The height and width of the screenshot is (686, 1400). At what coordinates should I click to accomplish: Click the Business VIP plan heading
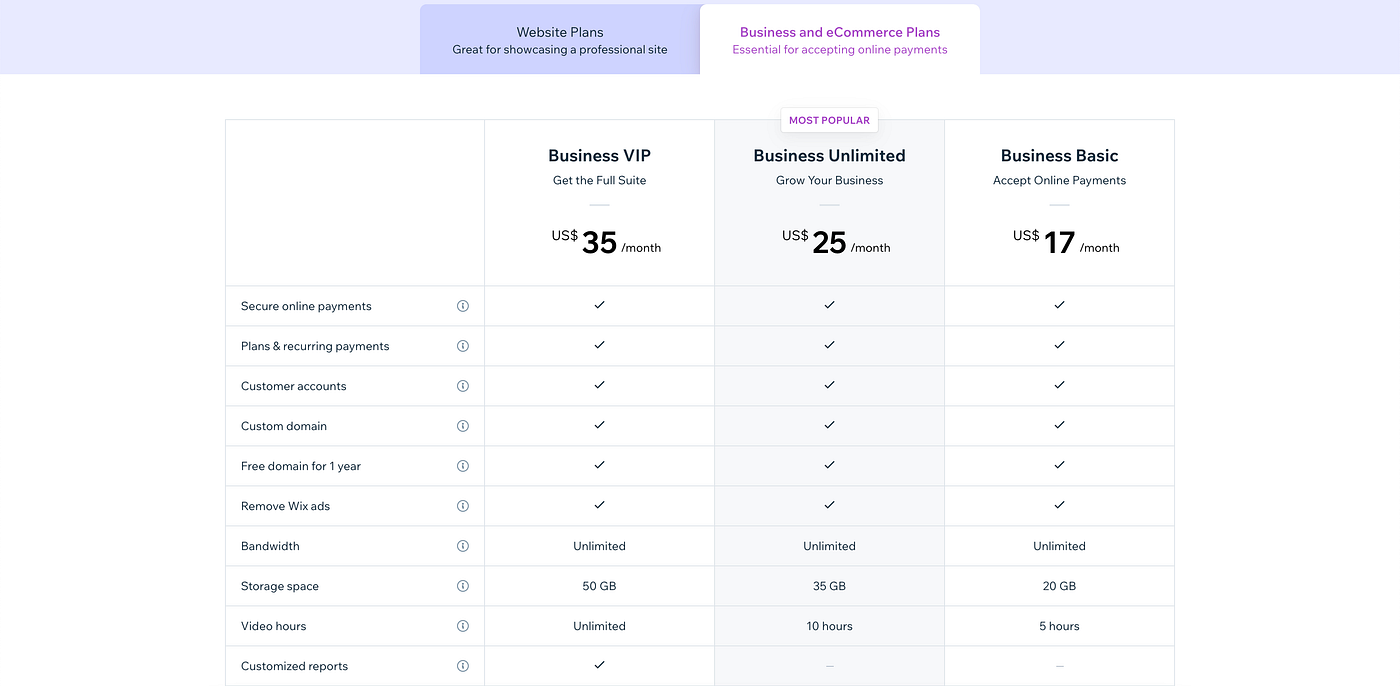(x=599, y=156)
